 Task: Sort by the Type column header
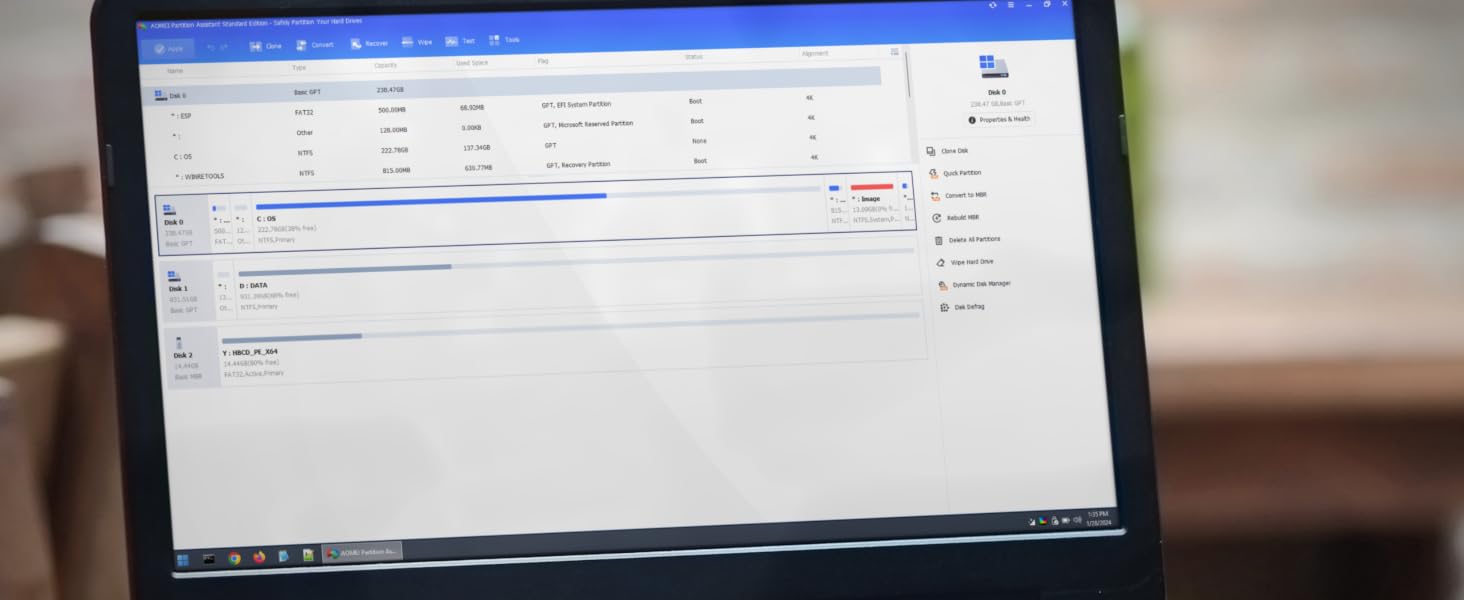(x=298, y=68)
